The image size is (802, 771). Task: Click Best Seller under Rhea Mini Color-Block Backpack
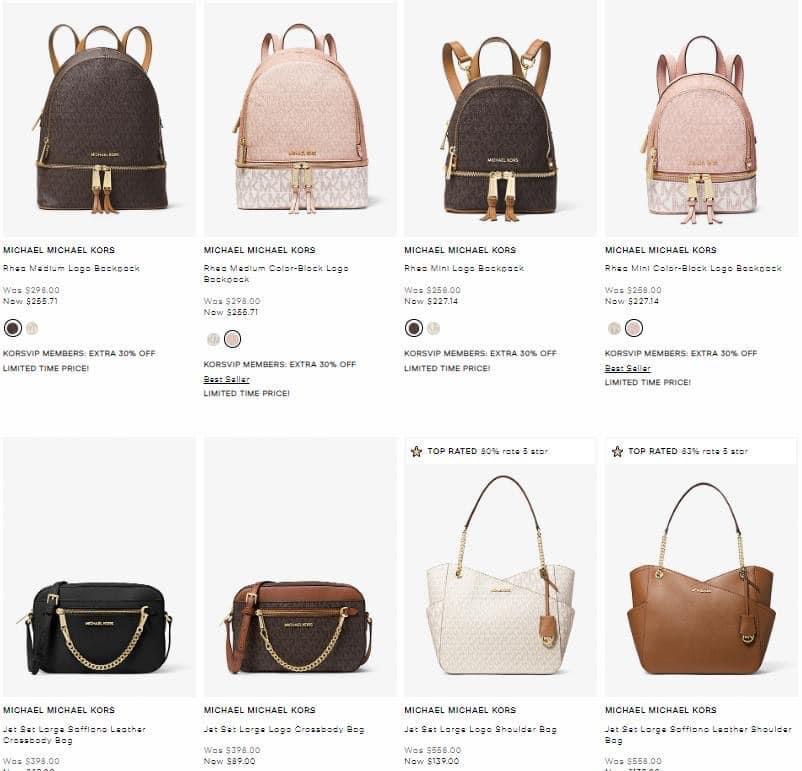[628, 368]
